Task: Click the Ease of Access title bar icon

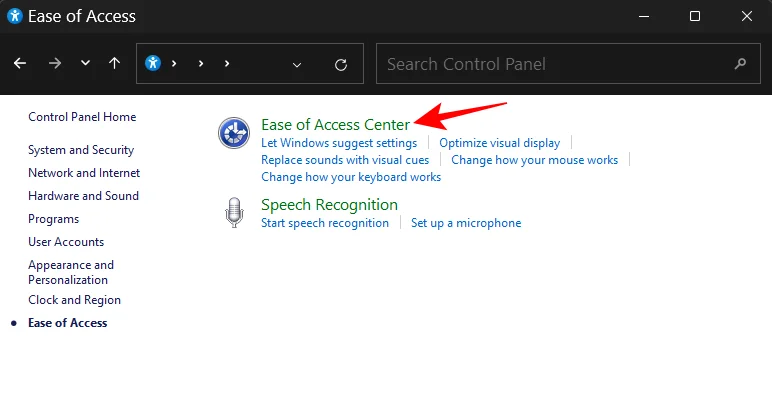Action: [15, 16]
